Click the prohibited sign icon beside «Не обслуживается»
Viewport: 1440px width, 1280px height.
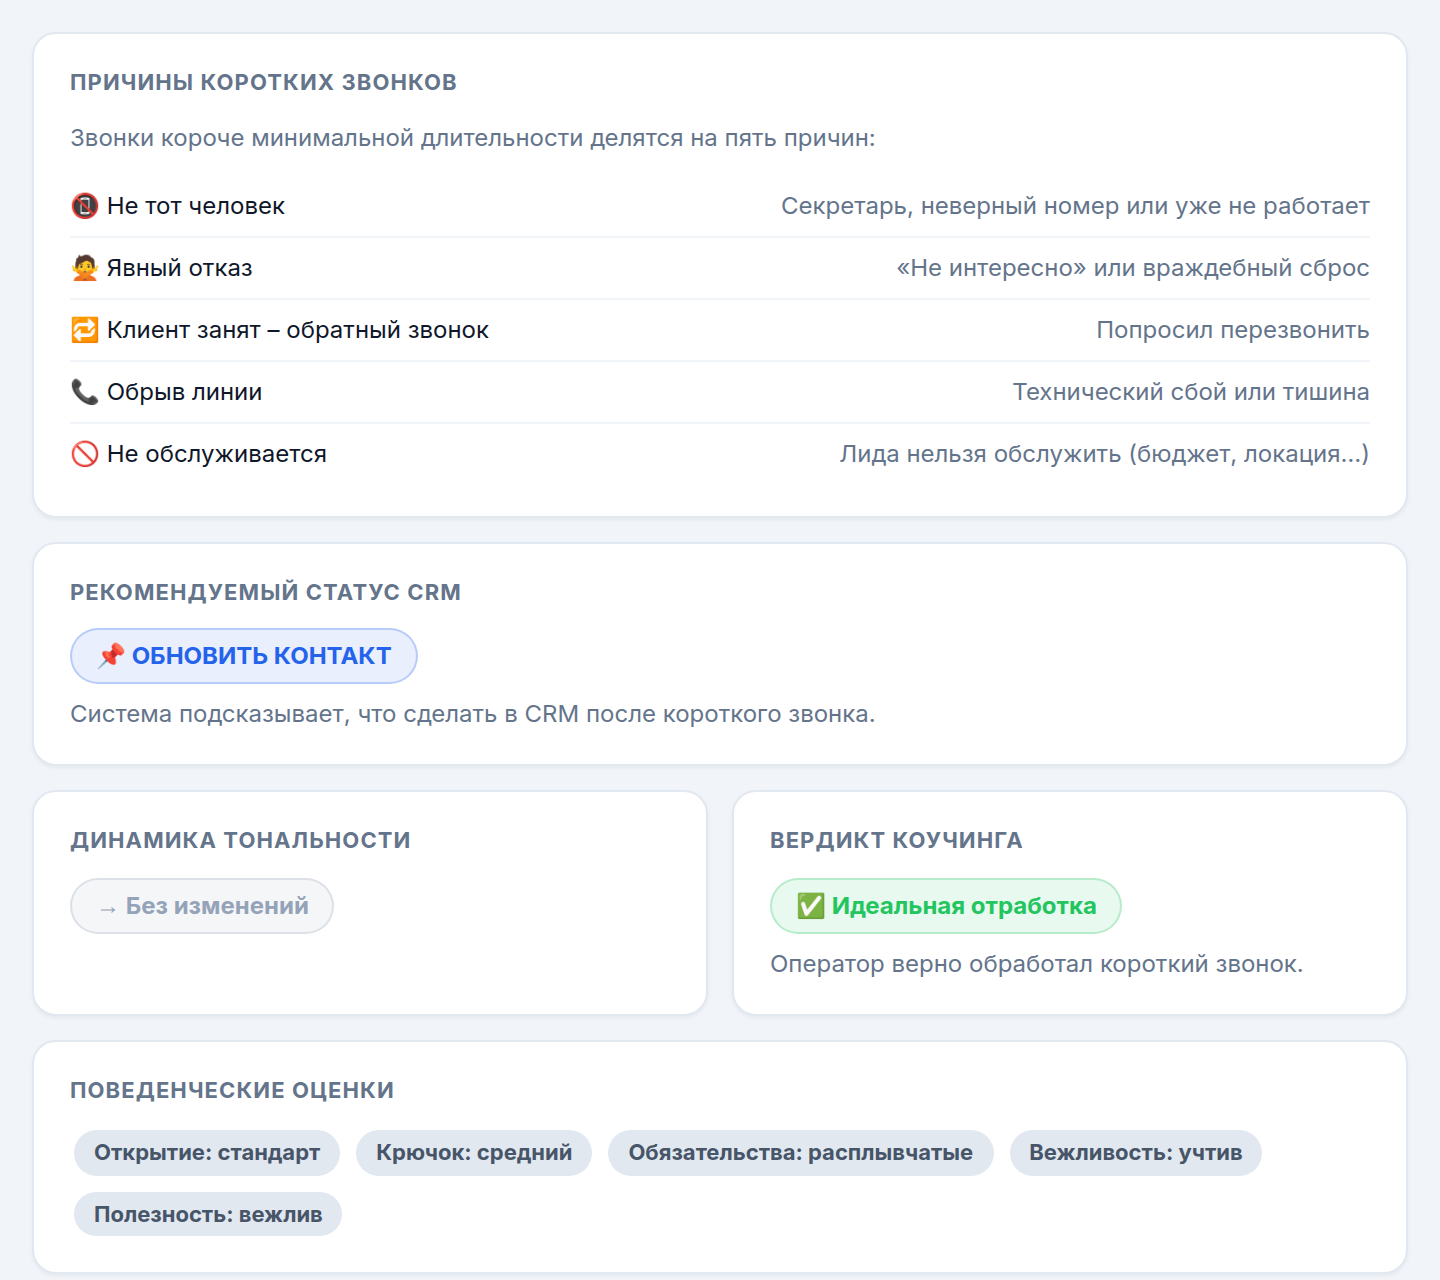click(85, 454)
